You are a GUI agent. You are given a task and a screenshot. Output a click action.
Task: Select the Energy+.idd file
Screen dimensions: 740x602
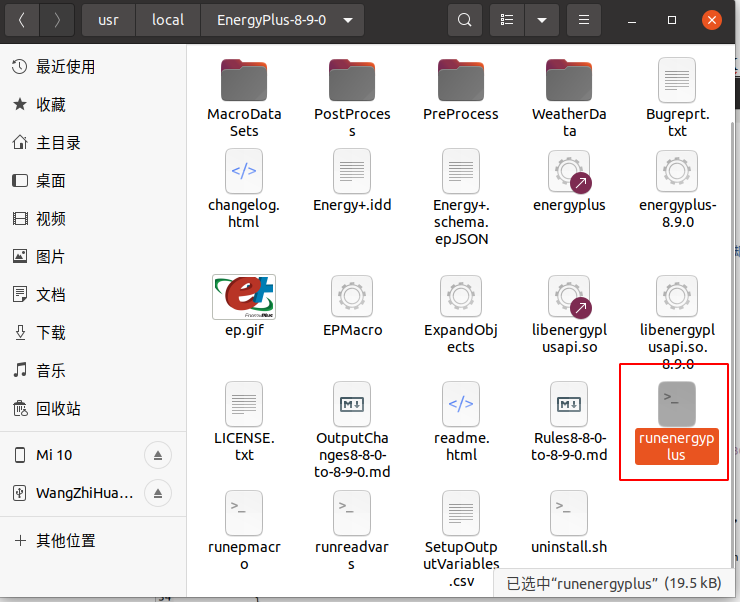[x=352, y=181]
